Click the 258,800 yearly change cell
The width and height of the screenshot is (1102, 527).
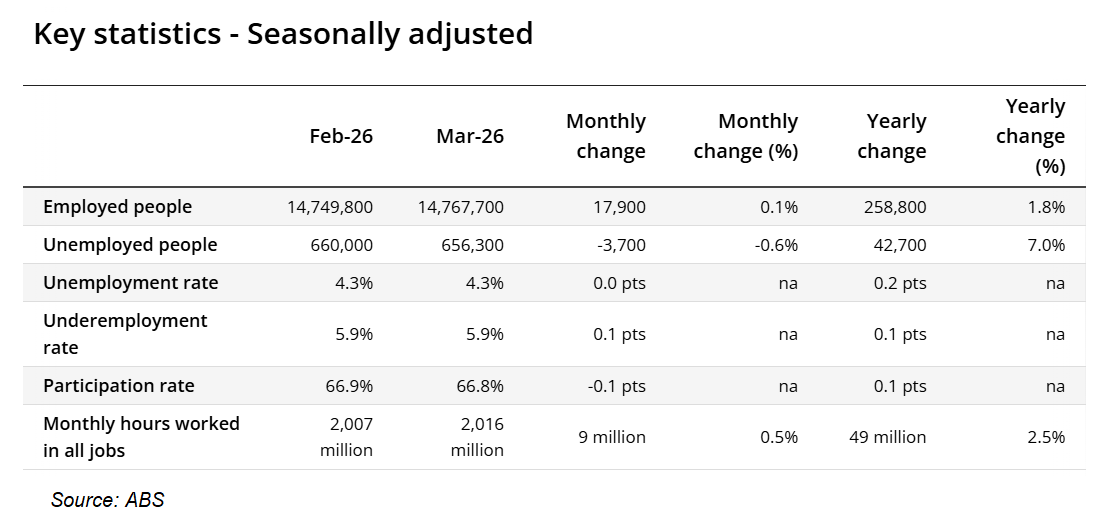896,207
